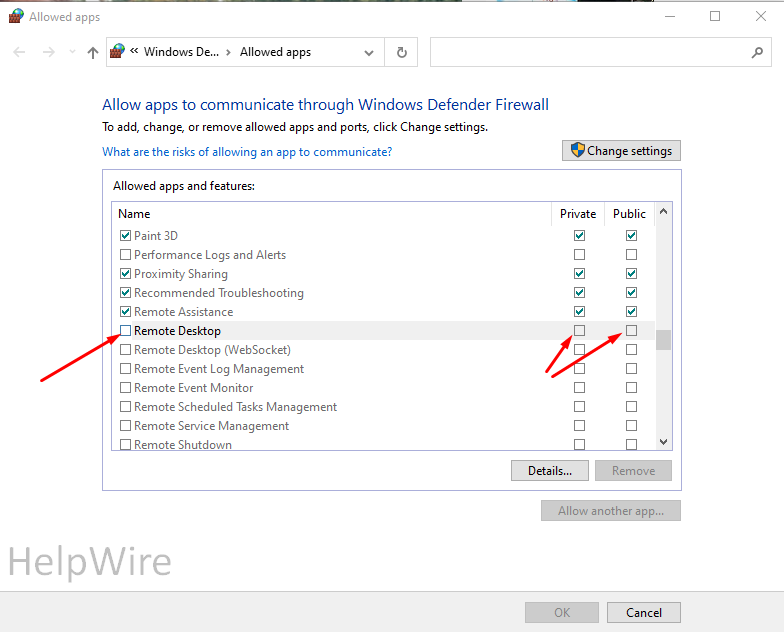Confirm with the OK button
This screenshot has width=784, height=632.
point(562,612)
